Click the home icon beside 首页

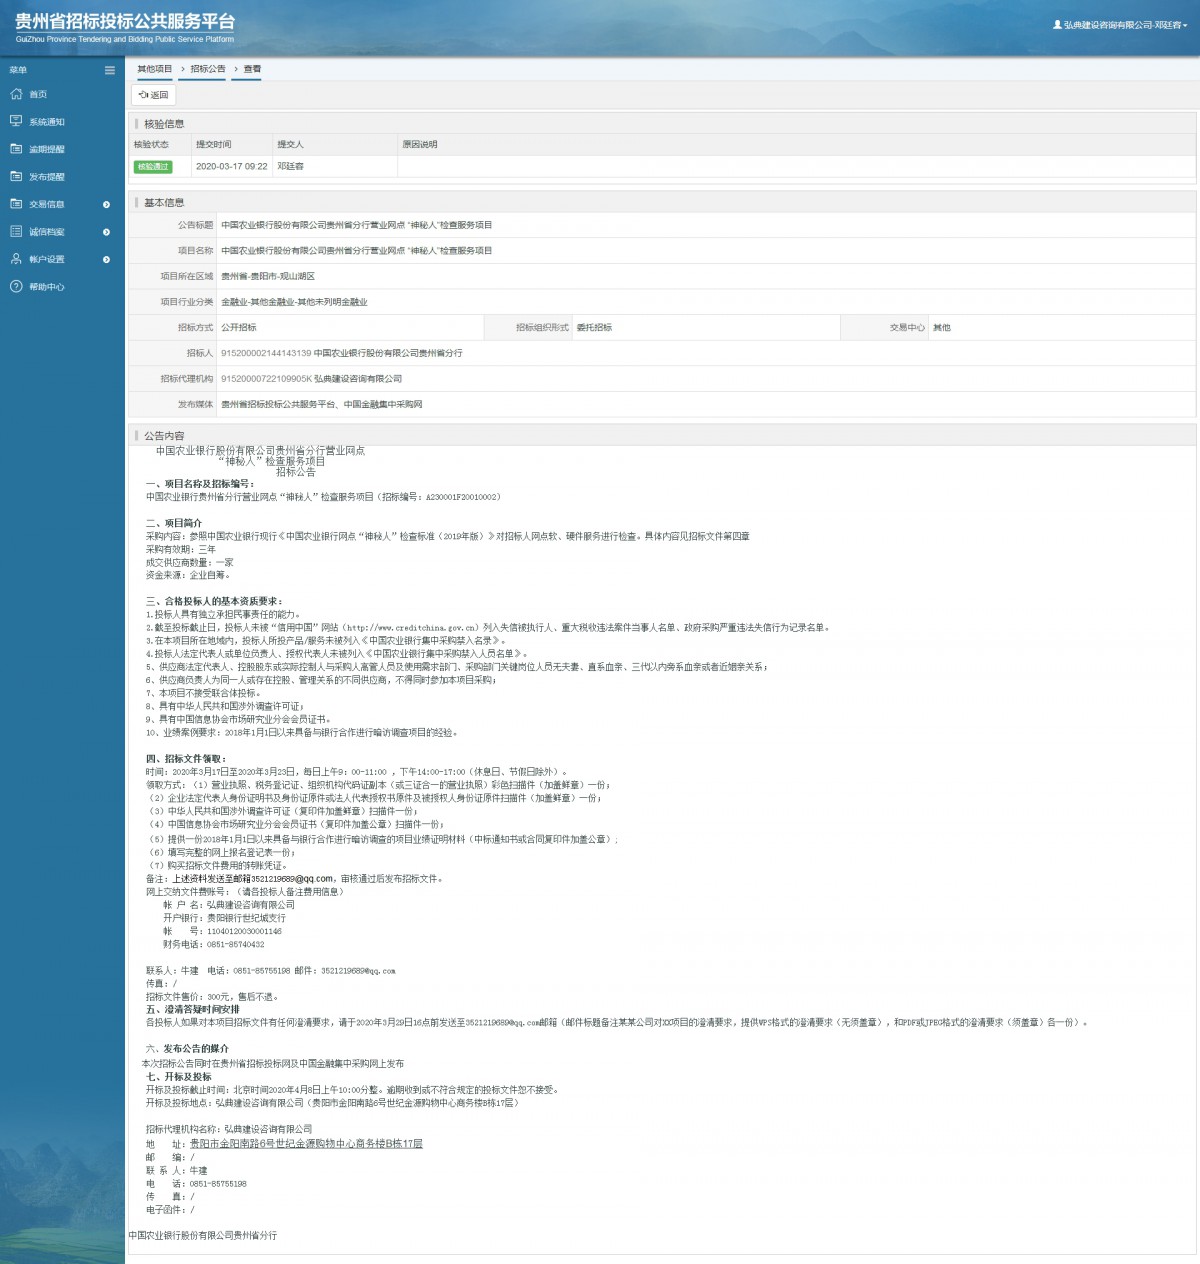coord(16,94)
